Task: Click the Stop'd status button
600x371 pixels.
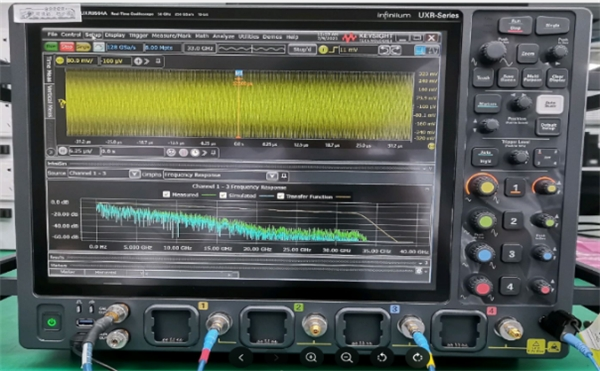Action: tap(302, 49)
